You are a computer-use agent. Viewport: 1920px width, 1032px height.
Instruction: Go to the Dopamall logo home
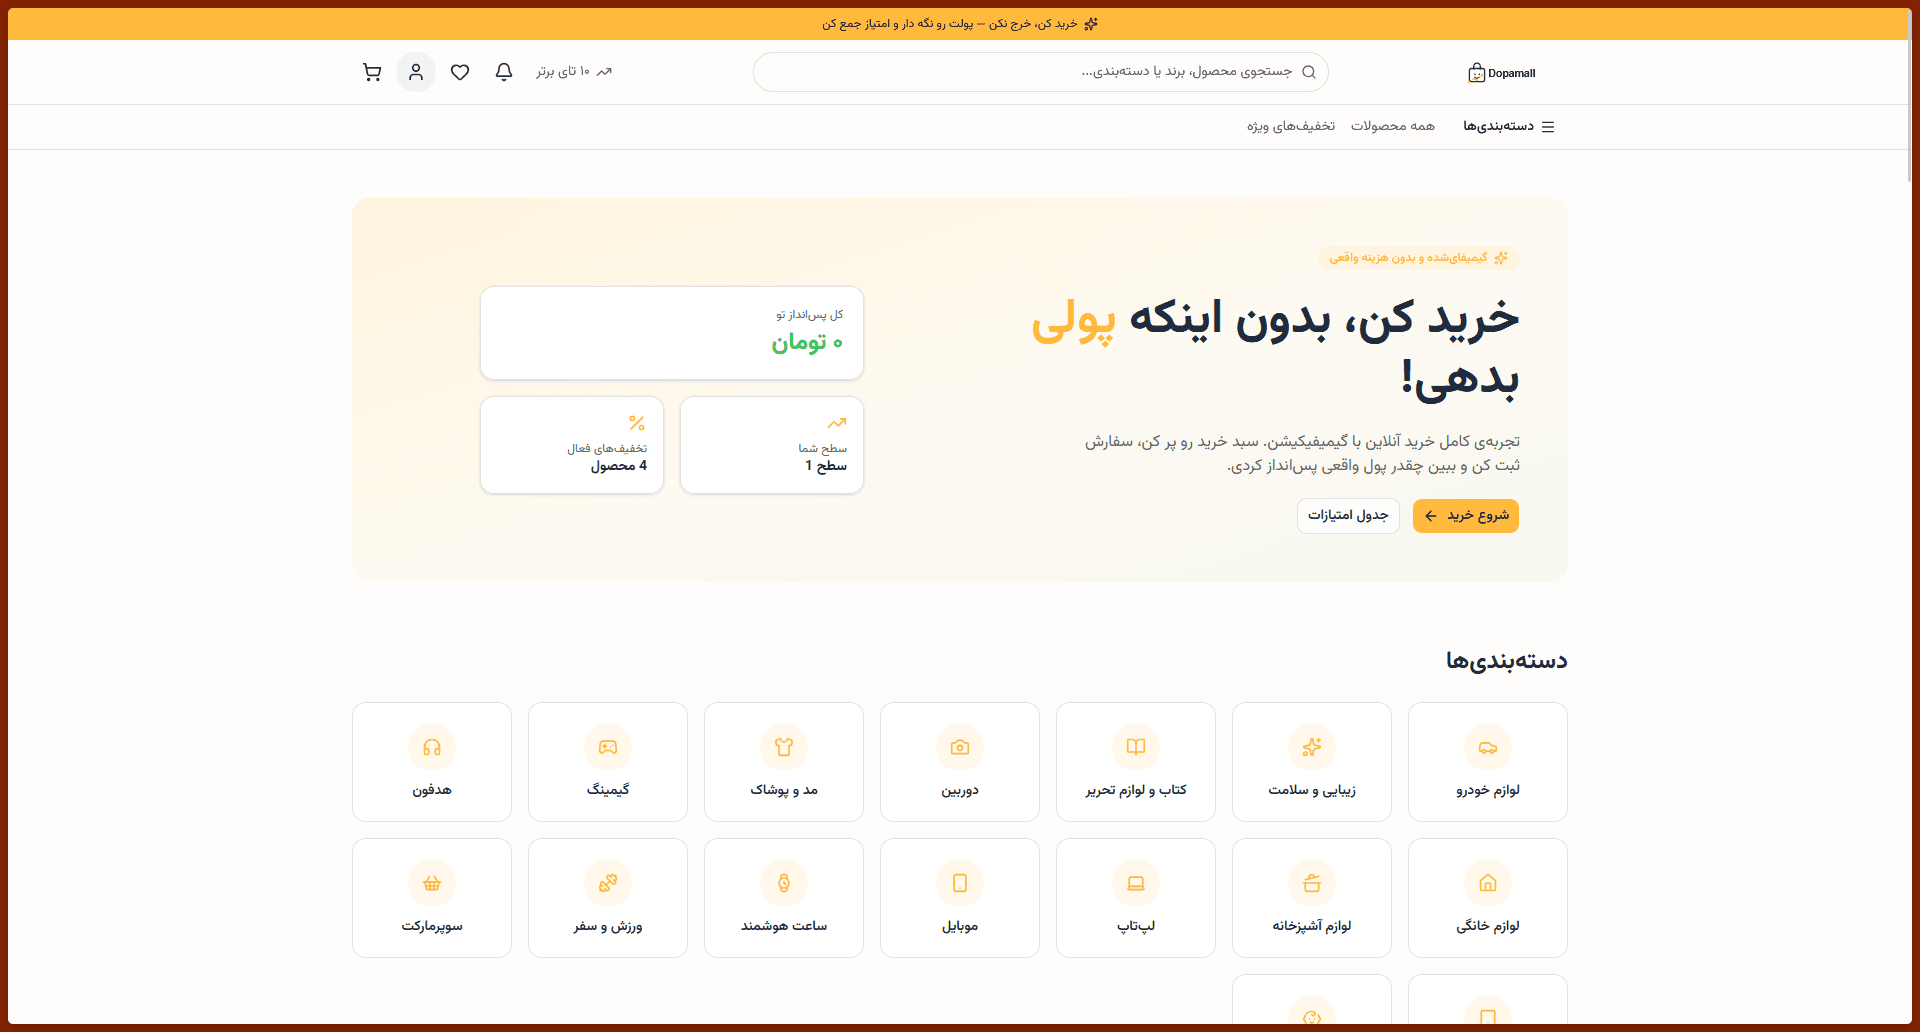(x=1501, y=73)
